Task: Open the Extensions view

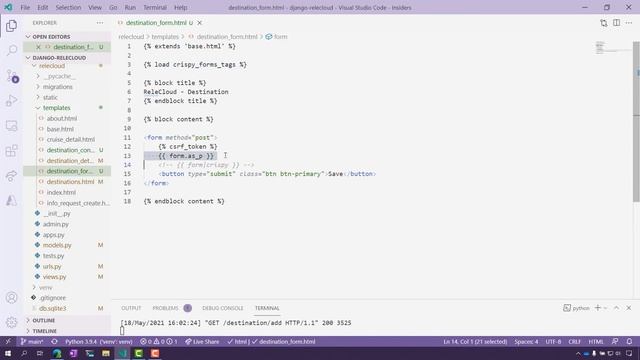Action: click(x=11, y=151)
